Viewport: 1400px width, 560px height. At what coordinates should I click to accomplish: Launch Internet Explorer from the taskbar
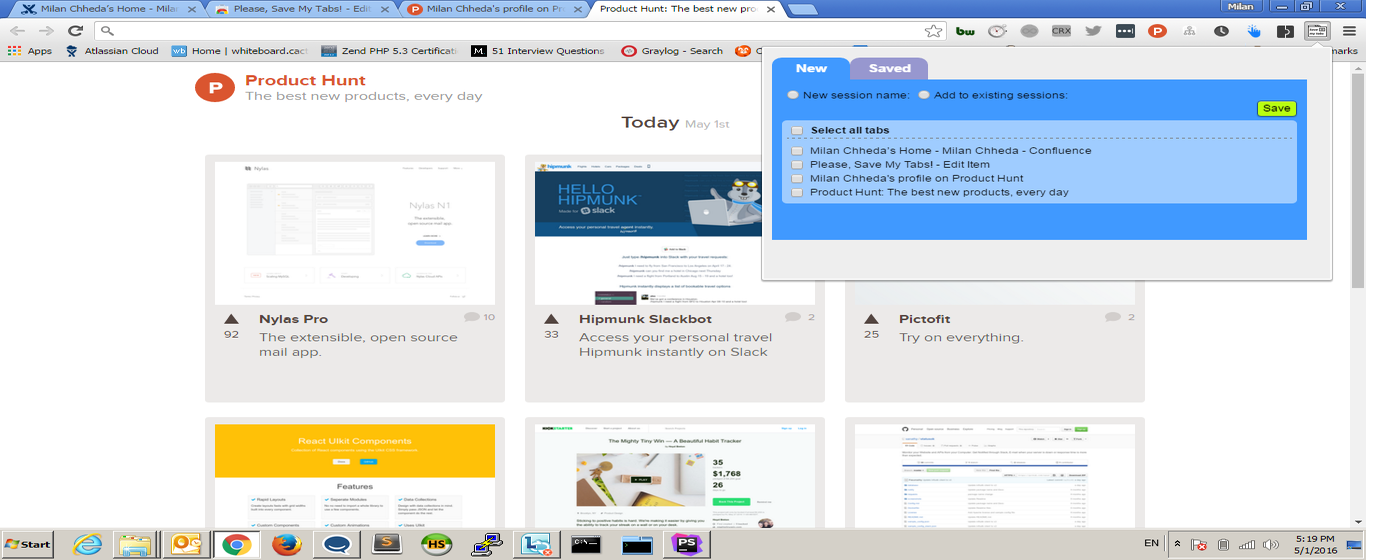pyautogui.click(x=88, y=544)
